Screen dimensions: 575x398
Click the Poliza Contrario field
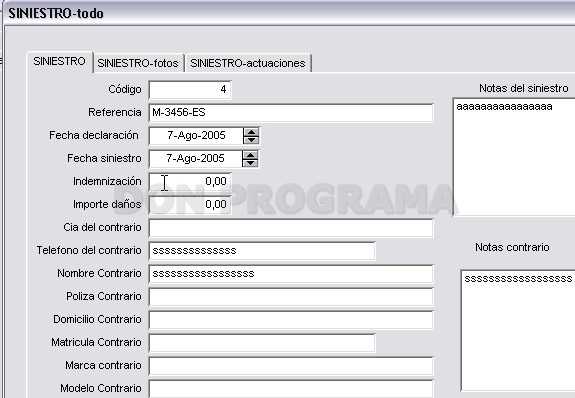(x=291, y=297)
